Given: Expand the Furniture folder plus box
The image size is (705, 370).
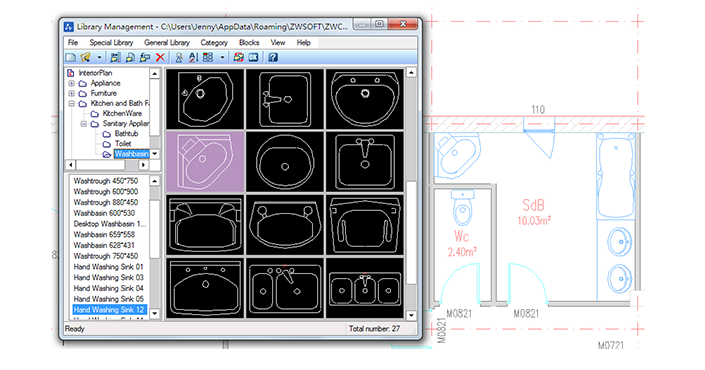Looking at the screenshot, I should click(71, 94).
